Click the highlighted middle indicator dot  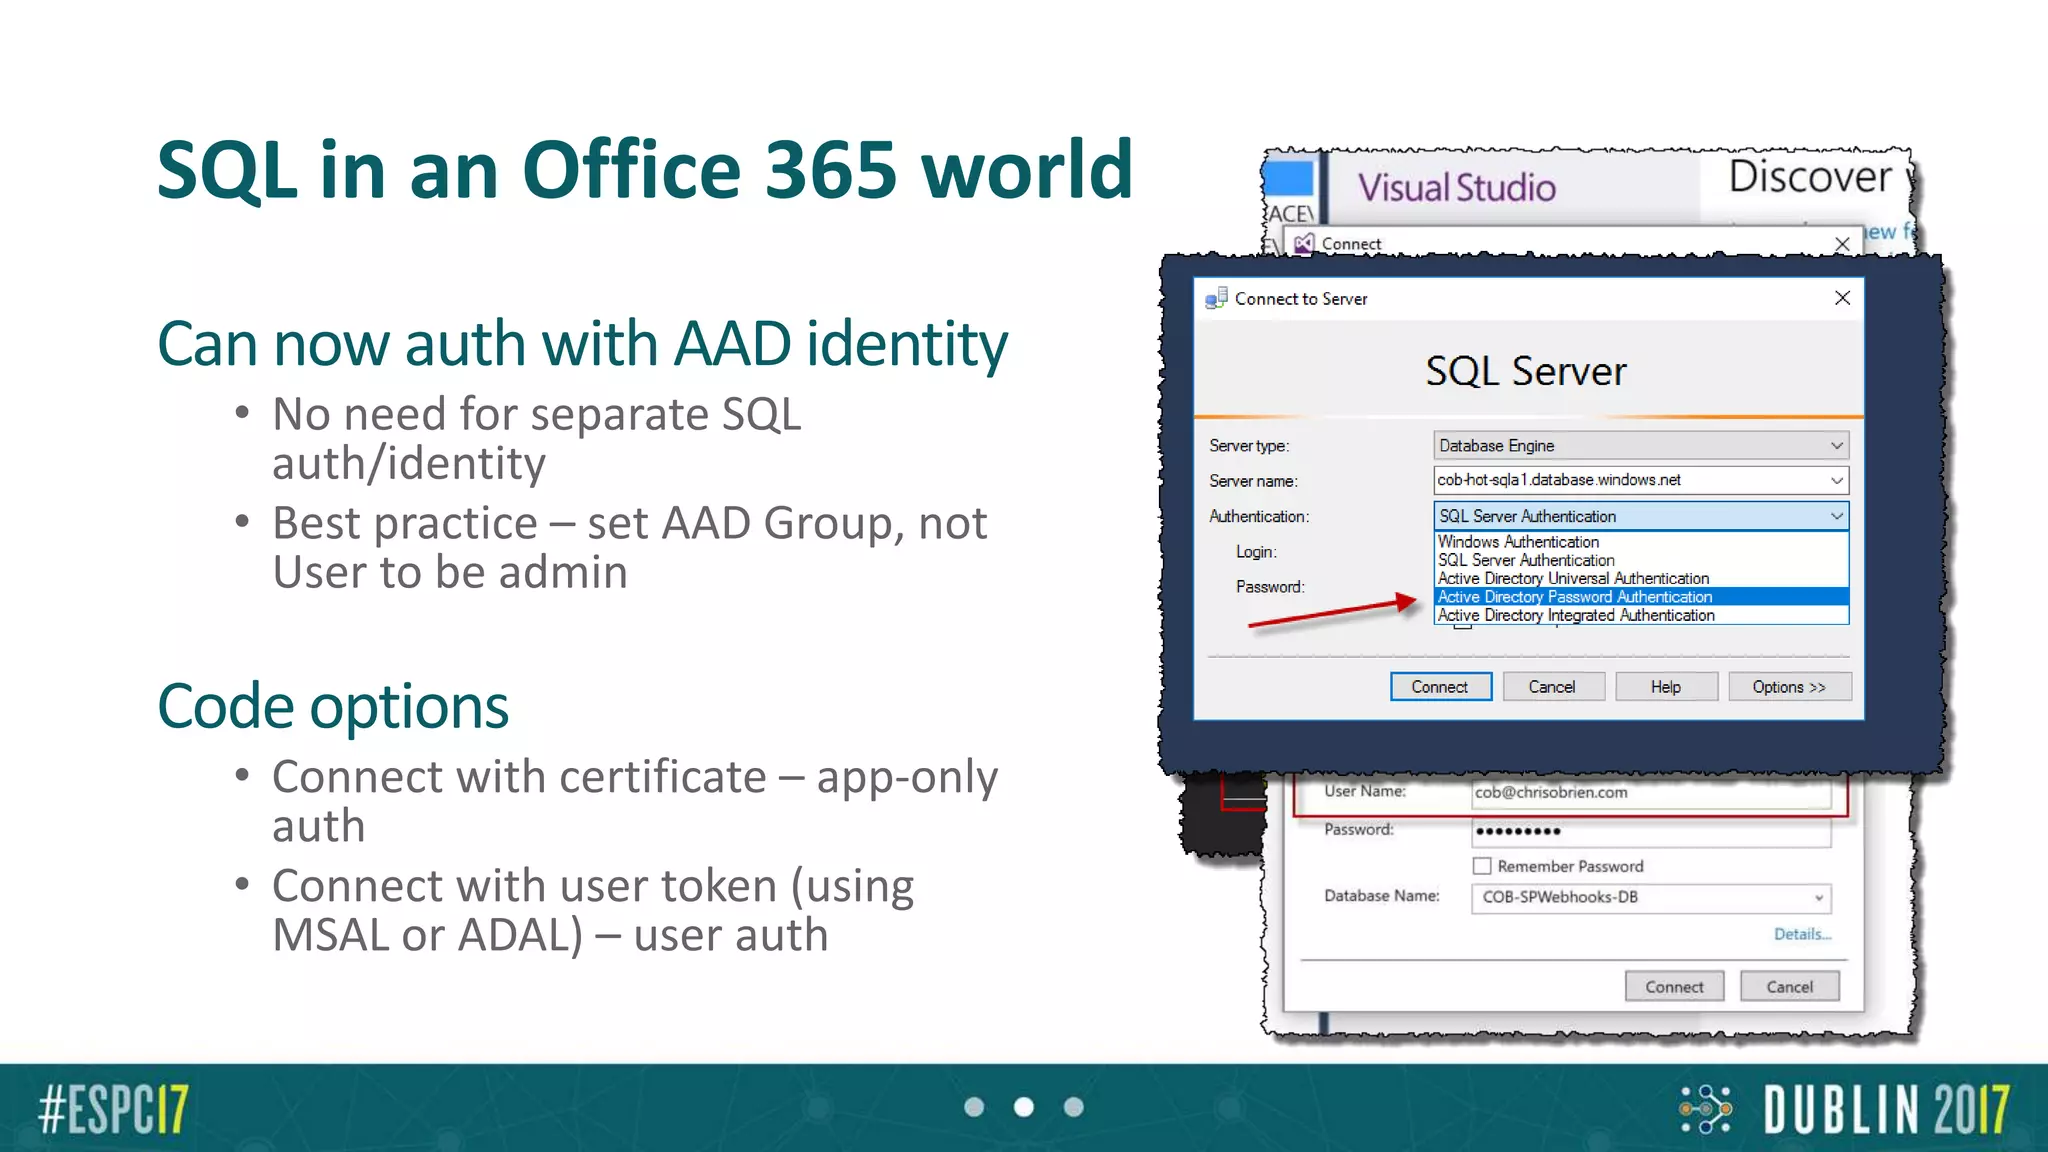point(1024,1107)
